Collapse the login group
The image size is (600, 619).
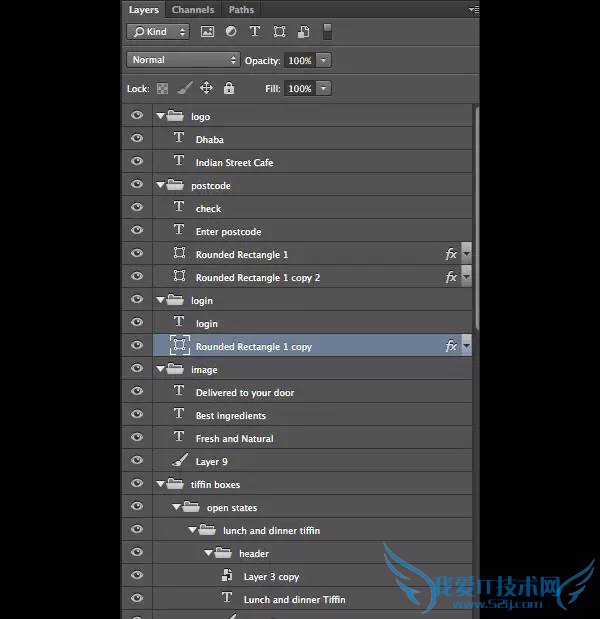160,300
